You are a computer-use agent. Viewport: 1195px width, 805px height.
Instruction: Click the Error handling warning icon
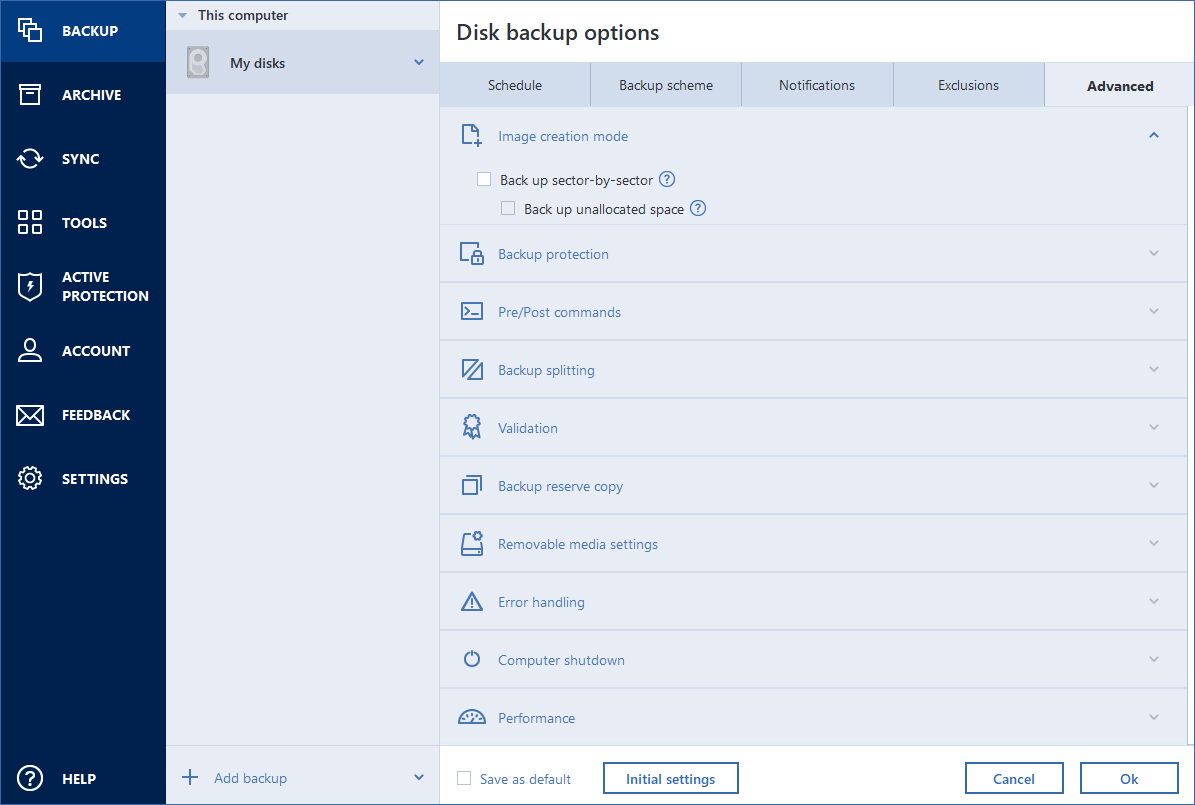(x=471, y=602)
